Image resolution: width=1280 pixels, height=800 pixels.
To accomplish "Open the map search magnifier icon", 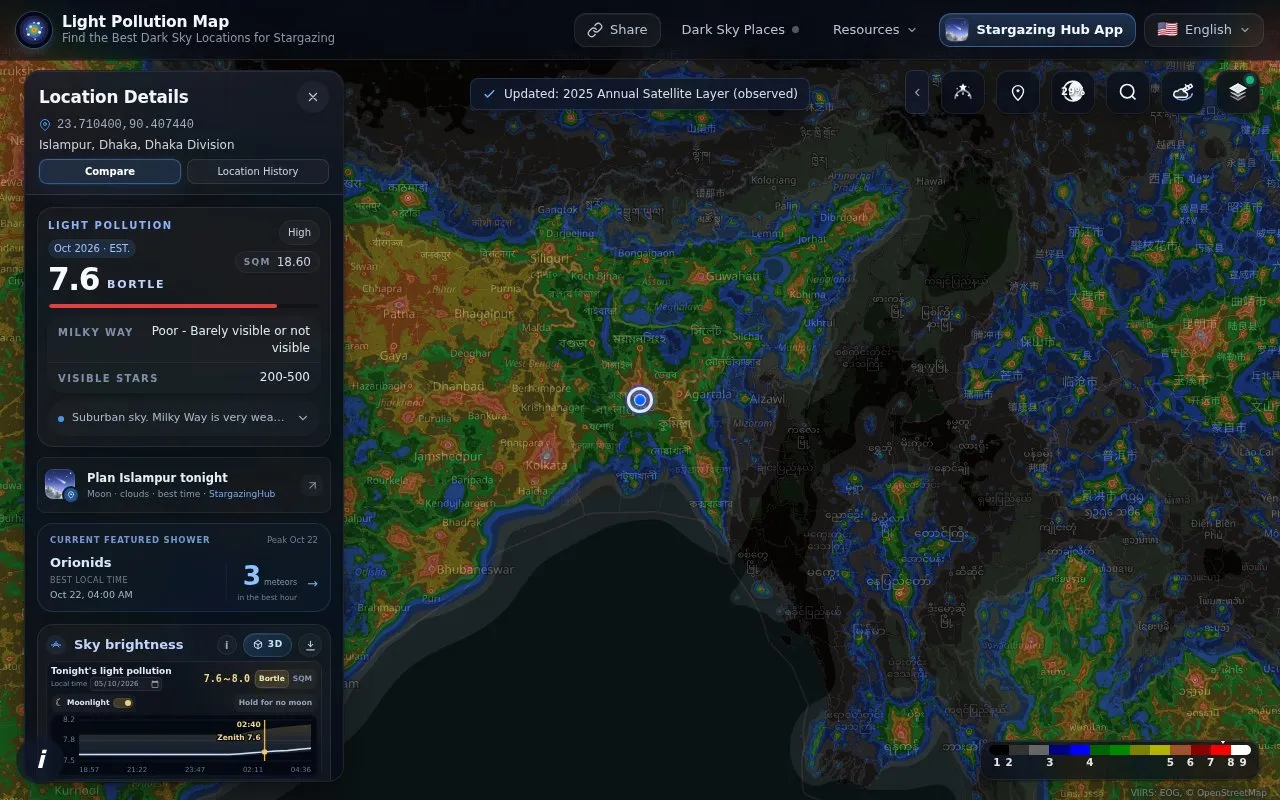I will [1128, 92].
